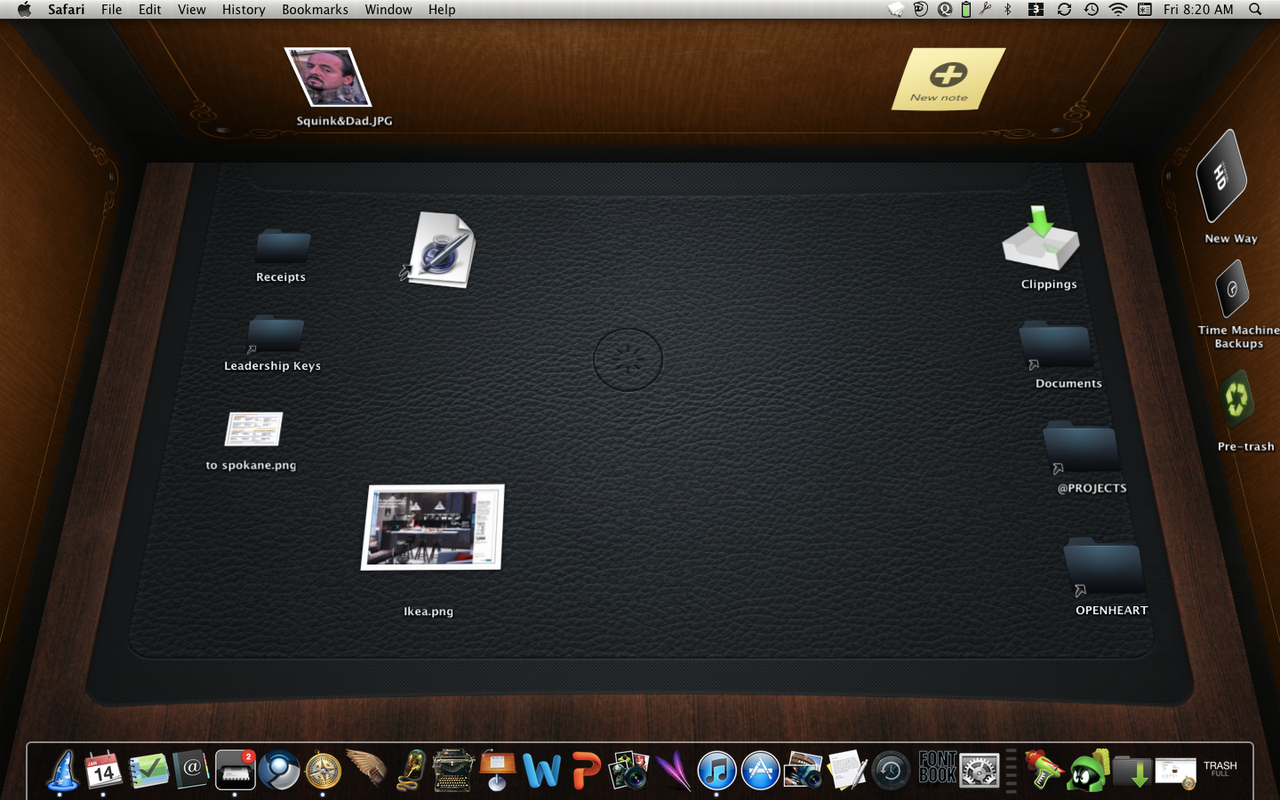Select the Time Machine Backups drive
1280x800 pixels.
[1232, 291]
